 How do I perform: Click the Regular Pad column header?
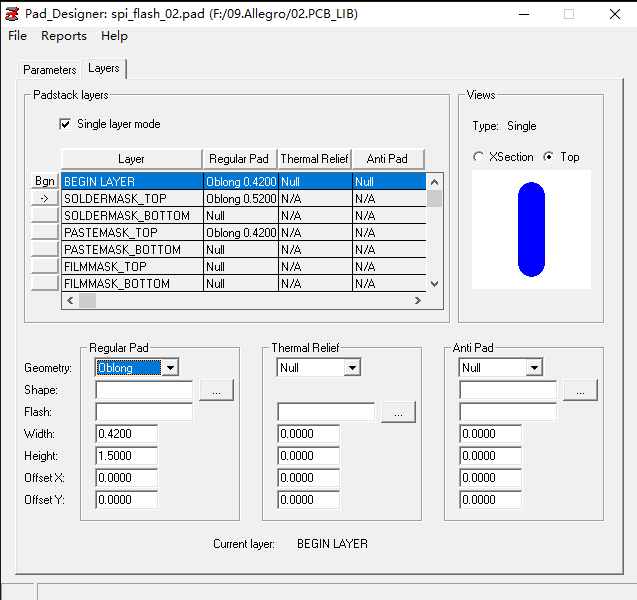(239, 159)
